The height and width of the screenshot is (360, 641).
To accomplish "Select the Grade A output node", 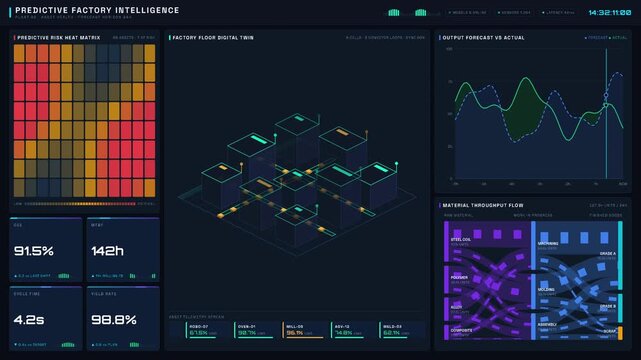I will click(x=620, y=255).
